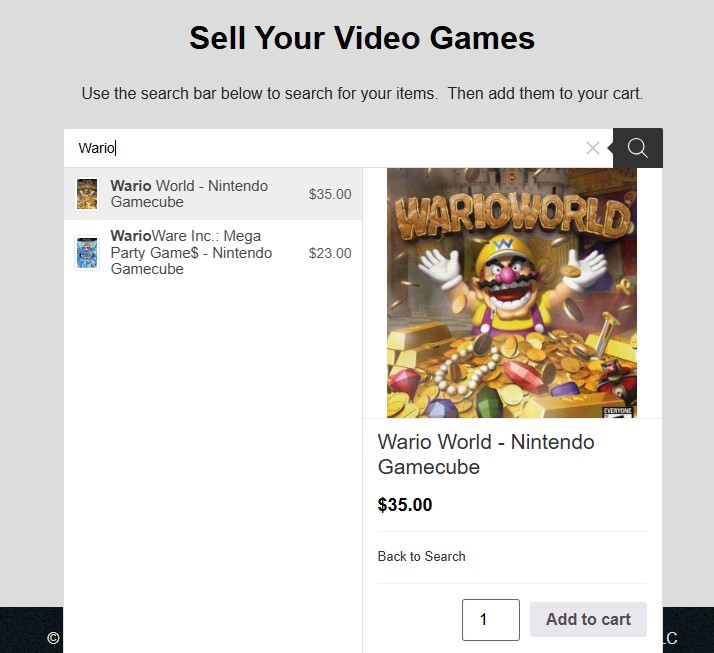714x653 pixels.
Task: Add Wario World to the cart
Action: 588,619
